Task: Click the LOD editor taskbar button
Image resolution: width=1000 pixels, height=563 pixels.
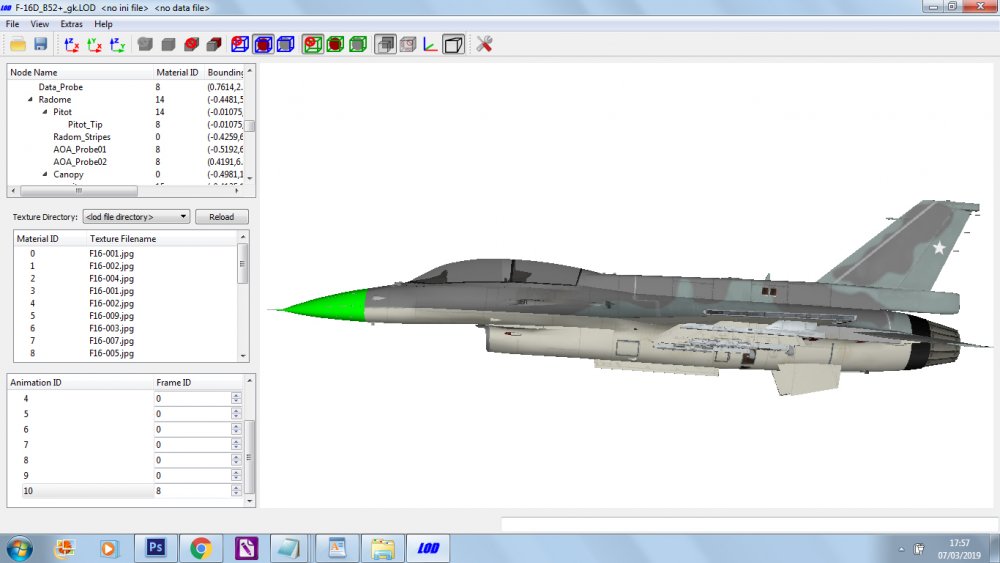Action: pos(428,548)
